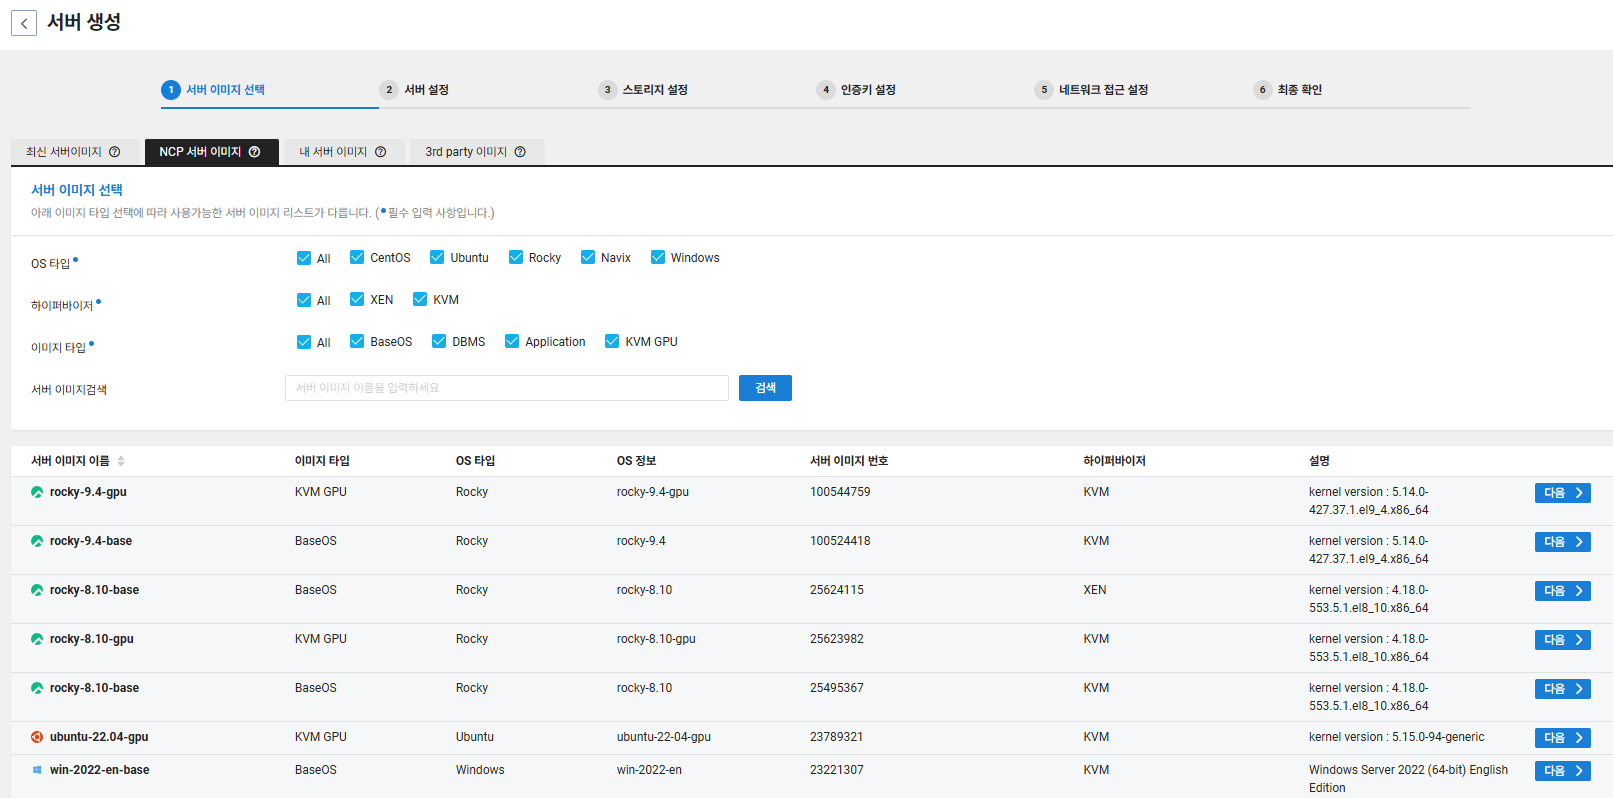Click 다음 button for rocky-9.4-gpu
This screenshot has width=1613, height=798.
(1562, 493)
